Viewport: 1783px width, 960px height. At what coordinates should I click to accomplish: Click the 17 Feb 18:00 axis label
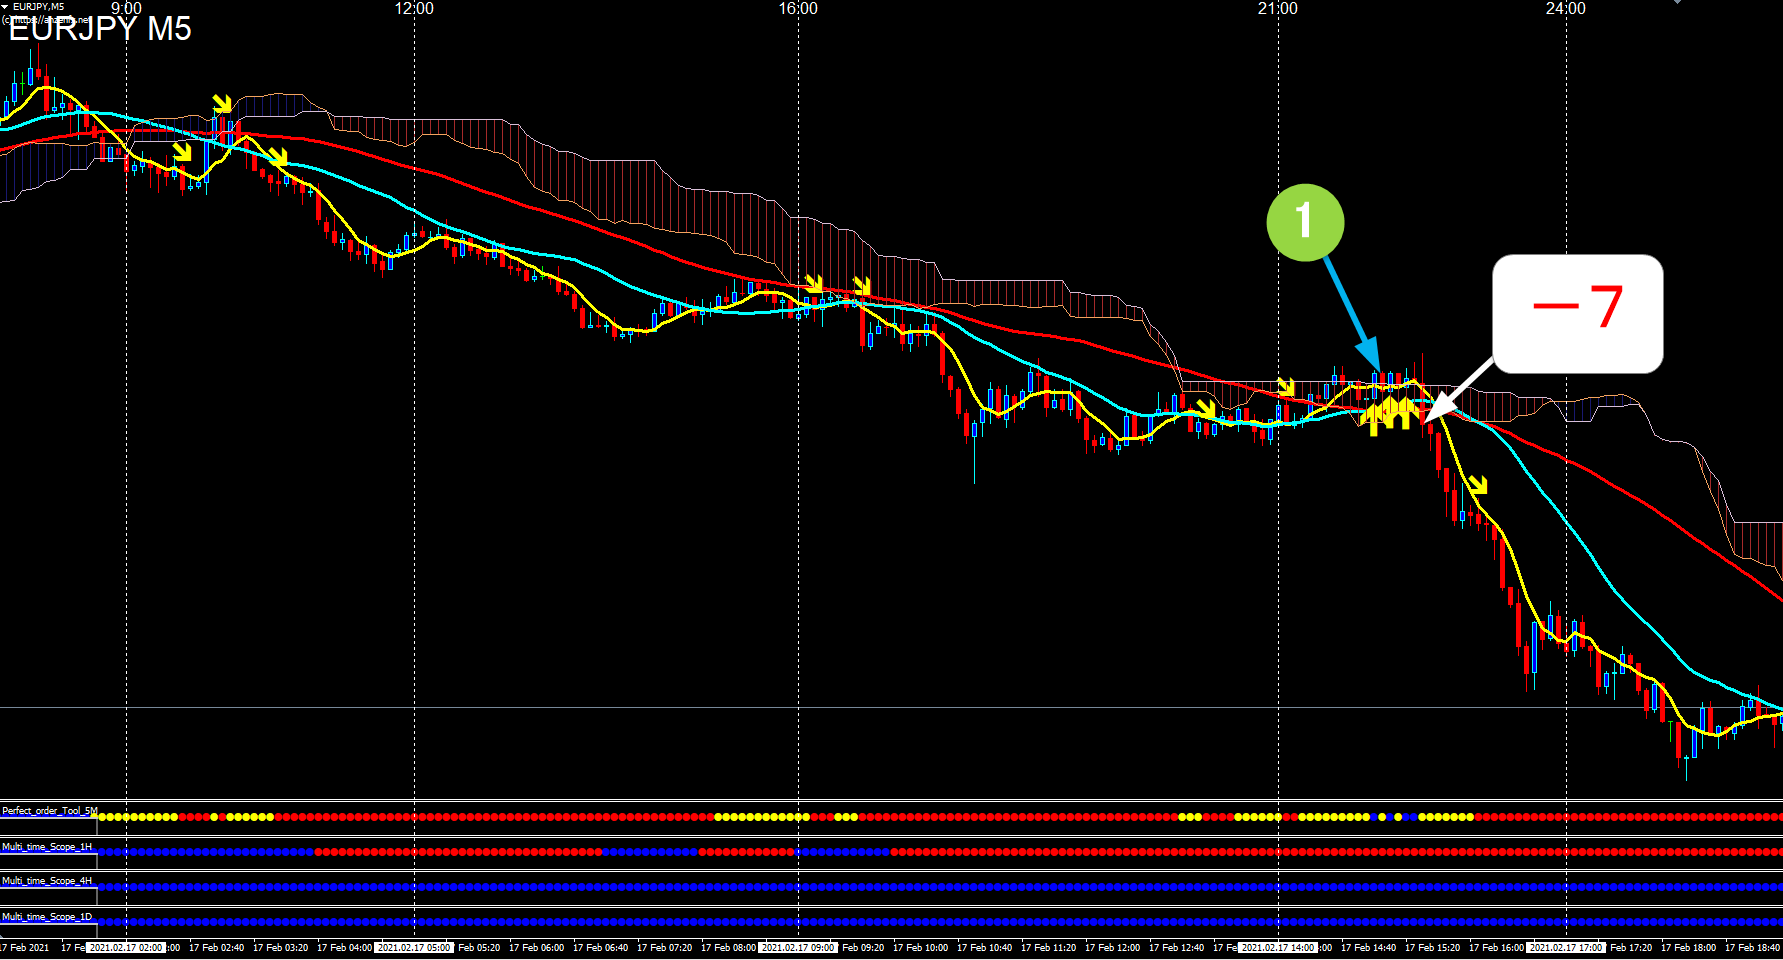pos(1688,947)
